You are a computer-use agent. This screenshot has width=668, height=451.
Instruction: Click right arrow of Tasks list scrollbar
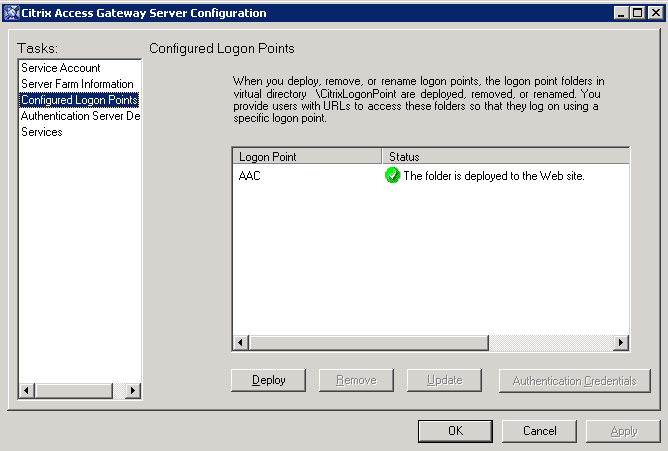click(133, 390)
